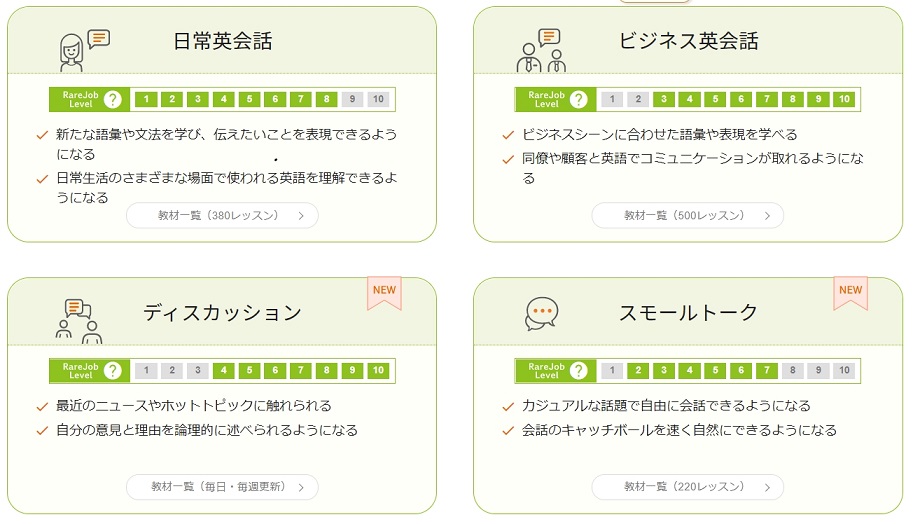The width and height of the screenshot is (920, 524).
Task: Open 教材一覧（500レッスン）materials list
Action: pos(687,215)
